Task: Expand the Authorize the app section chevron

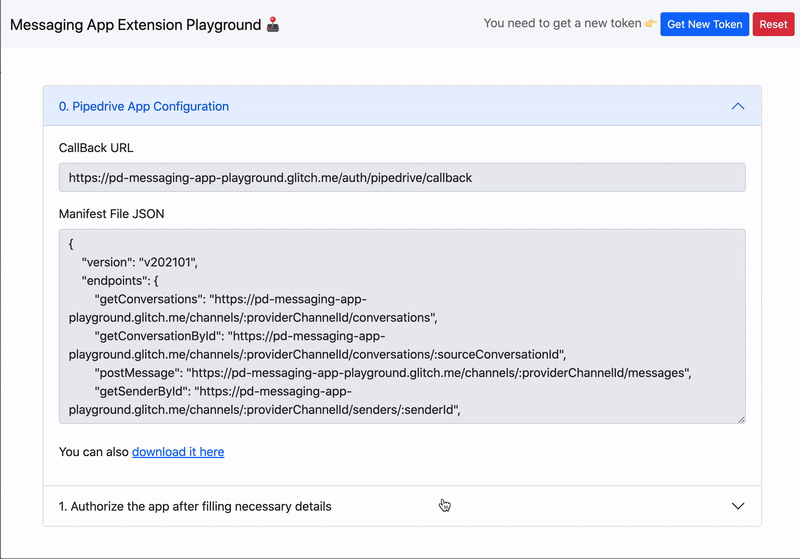Action: pos(737,506)
